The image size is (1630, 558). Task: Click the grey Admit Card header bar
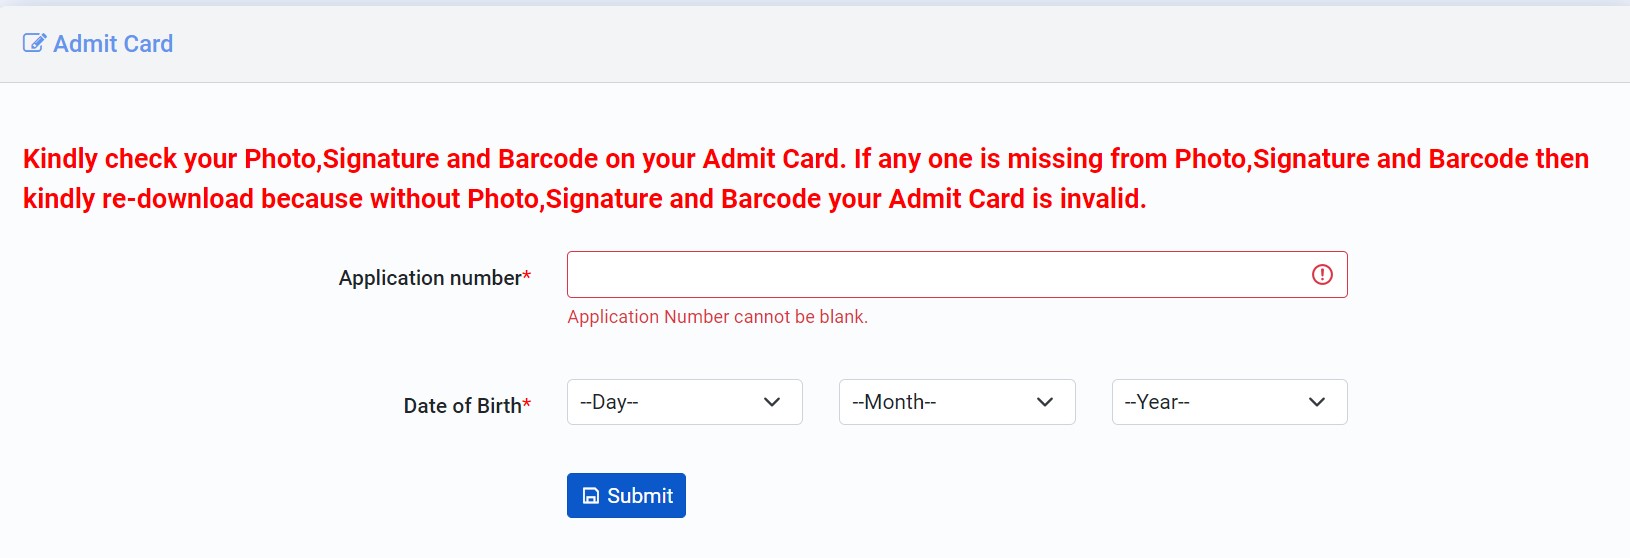point(815,44)
